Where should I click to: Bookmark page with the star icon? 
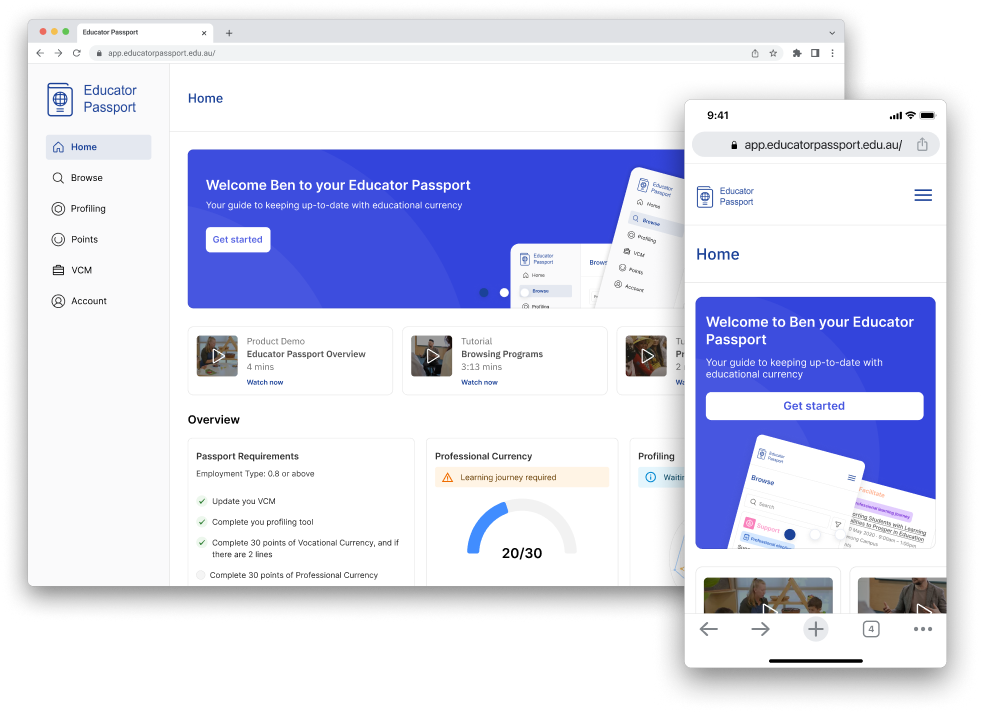773,53
